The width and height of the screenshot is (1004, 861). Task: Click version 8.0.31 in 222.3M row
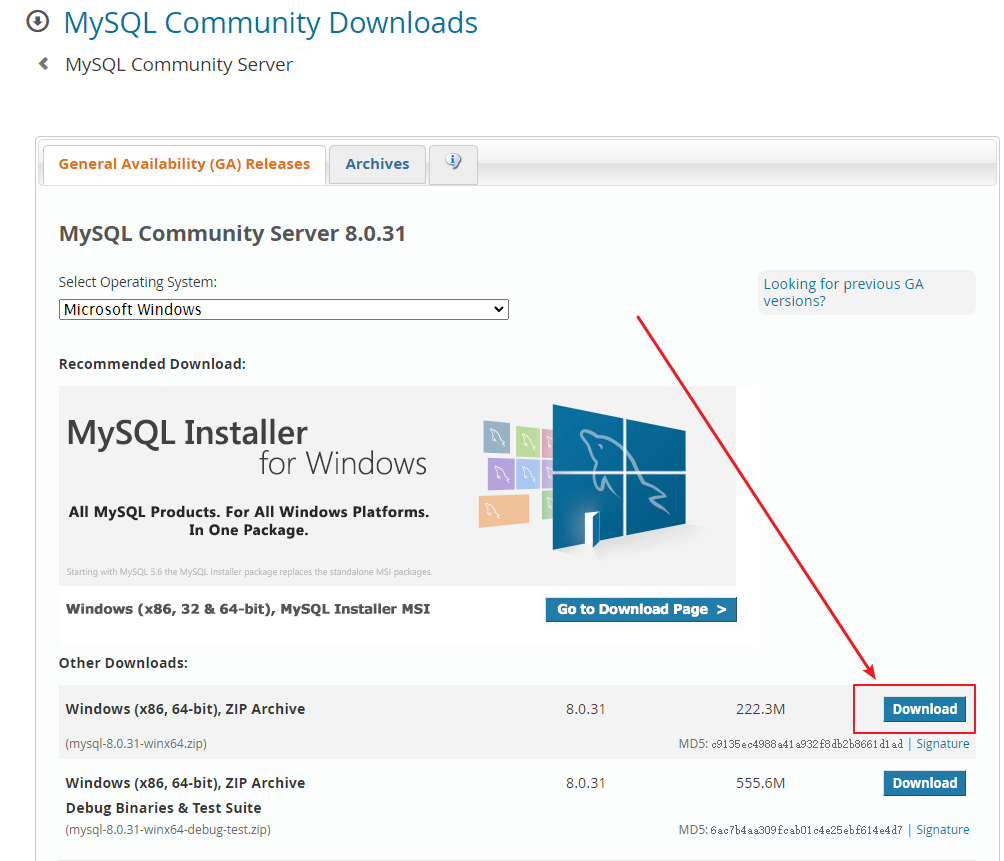[585, 709]
